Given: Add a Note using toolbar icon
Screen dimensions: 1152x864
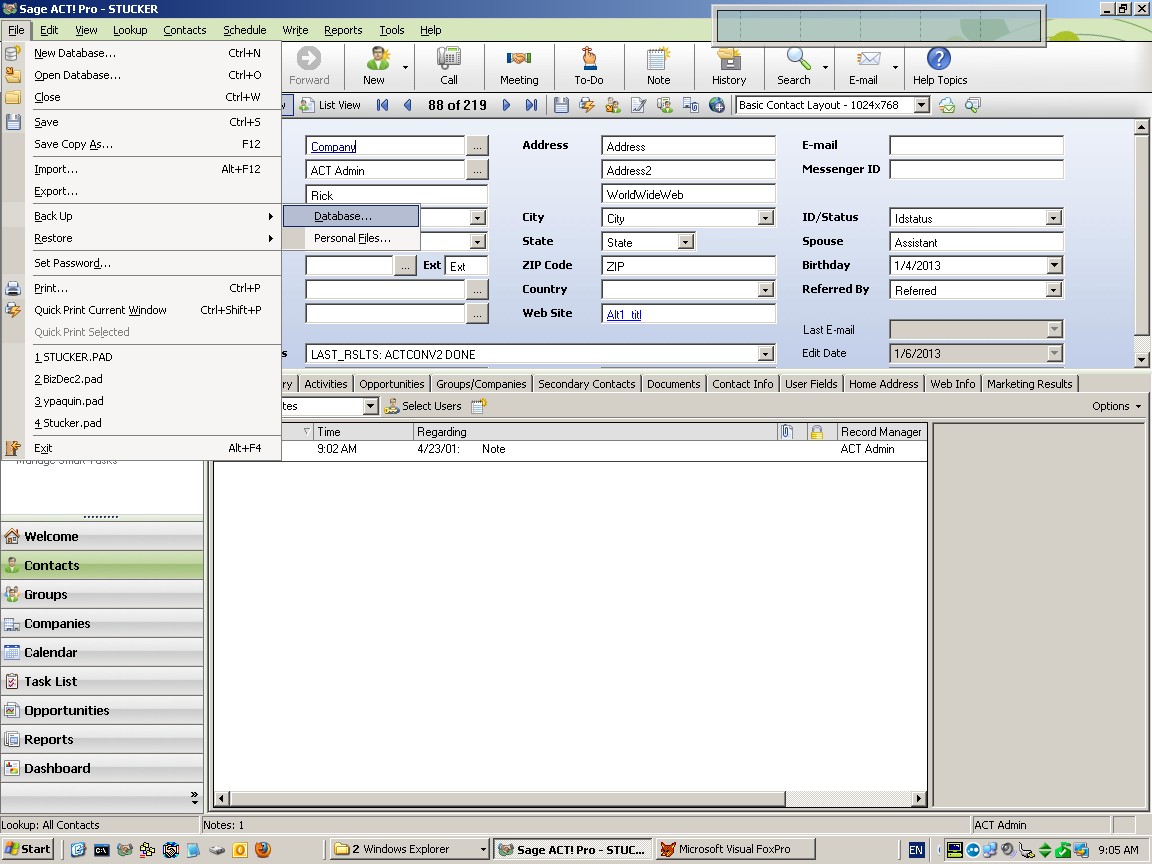Looking at the screenshot, I should click(x=658, y=59).
